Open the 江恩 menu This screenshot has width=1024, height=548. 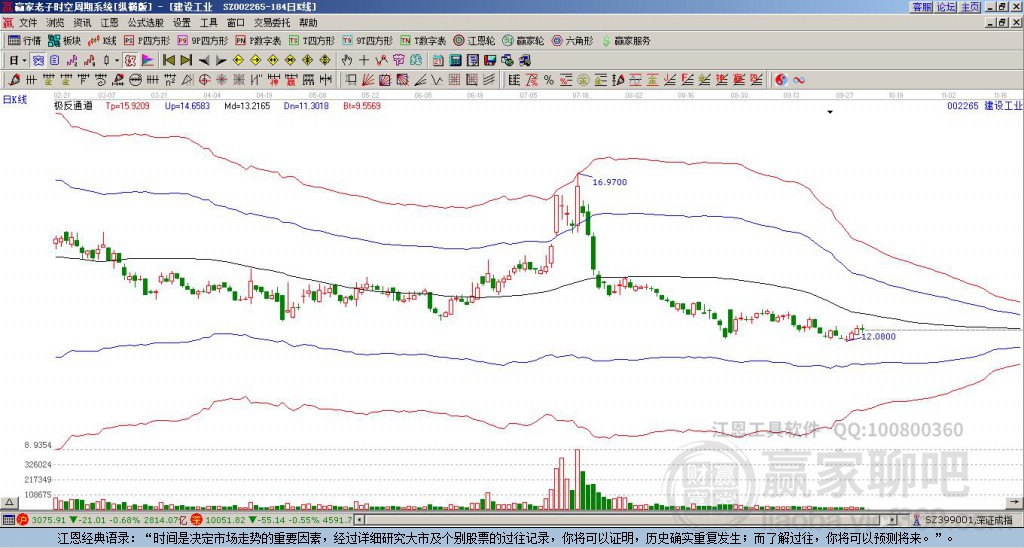(109, 23)
